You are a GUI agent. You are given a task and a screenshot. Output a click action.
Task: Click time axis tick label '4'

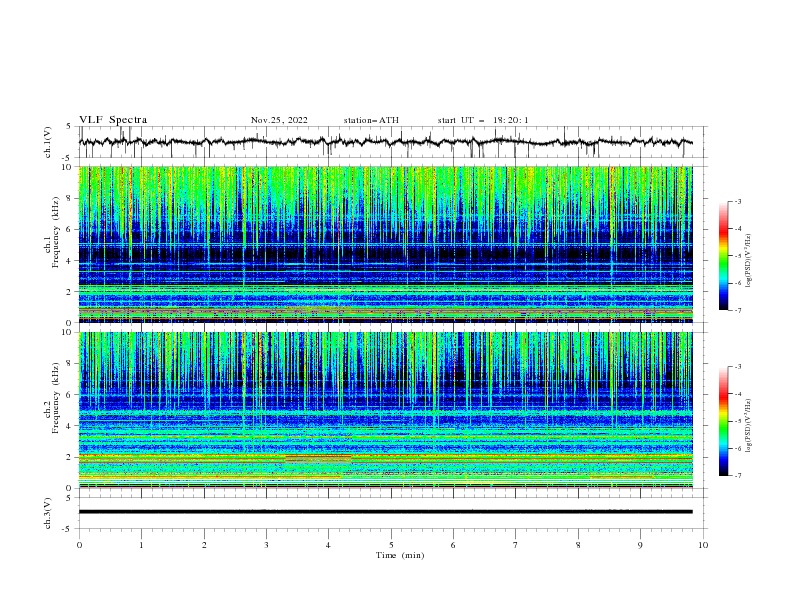(328, 545)
